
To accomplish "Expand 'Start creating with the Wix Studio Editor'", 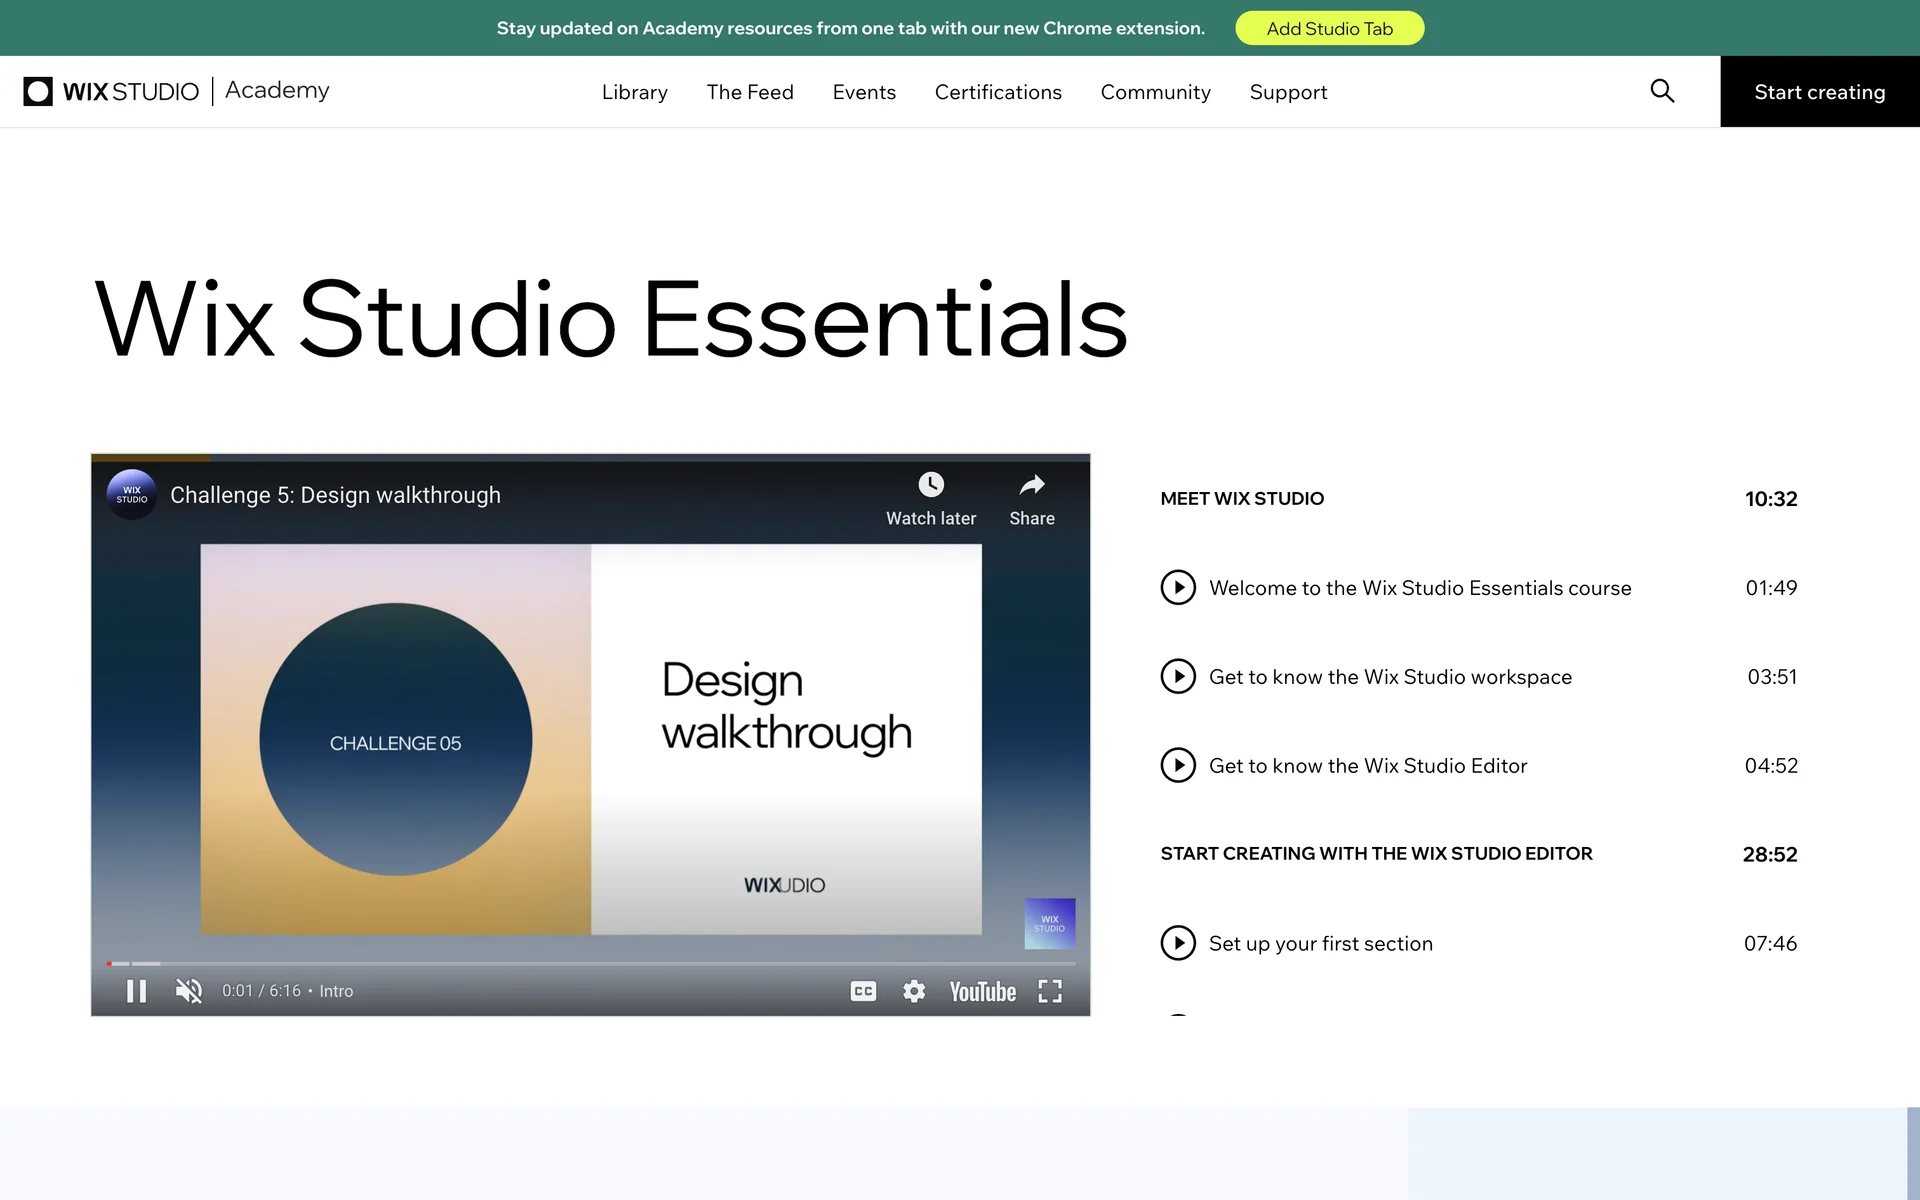I will pyautogui.click(x=1376, y=854).
